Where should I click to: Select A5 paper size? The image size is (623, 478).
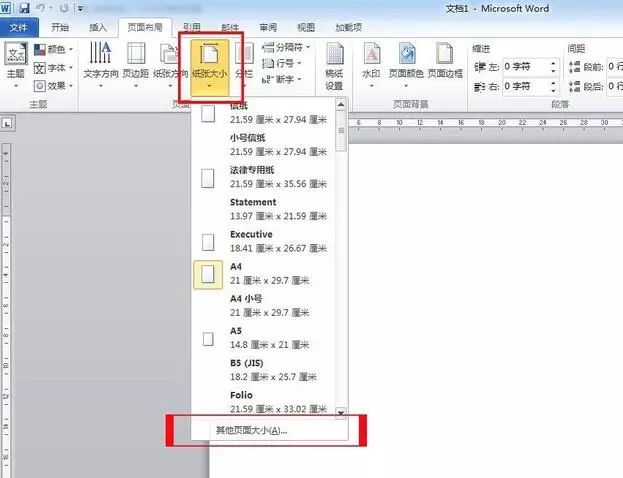263,338
